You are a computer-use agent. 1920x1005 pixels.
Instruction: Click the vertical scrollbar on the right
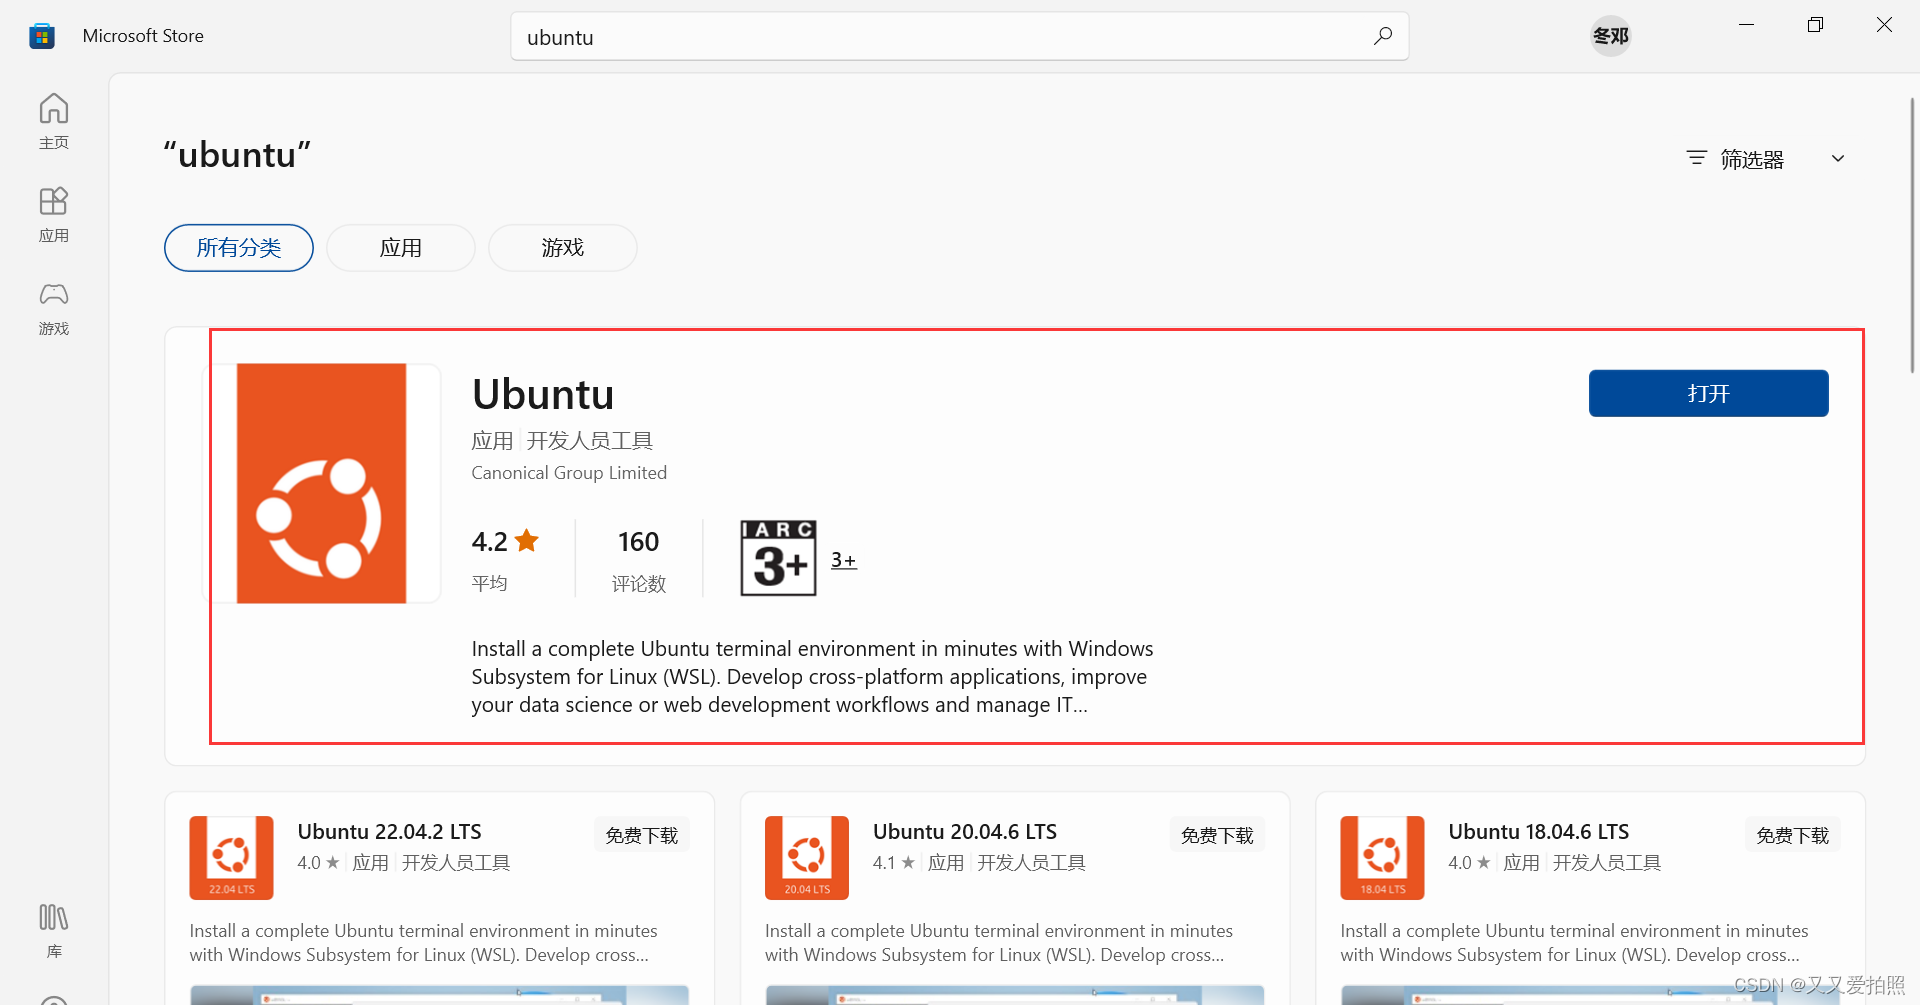coord(1912,236)
